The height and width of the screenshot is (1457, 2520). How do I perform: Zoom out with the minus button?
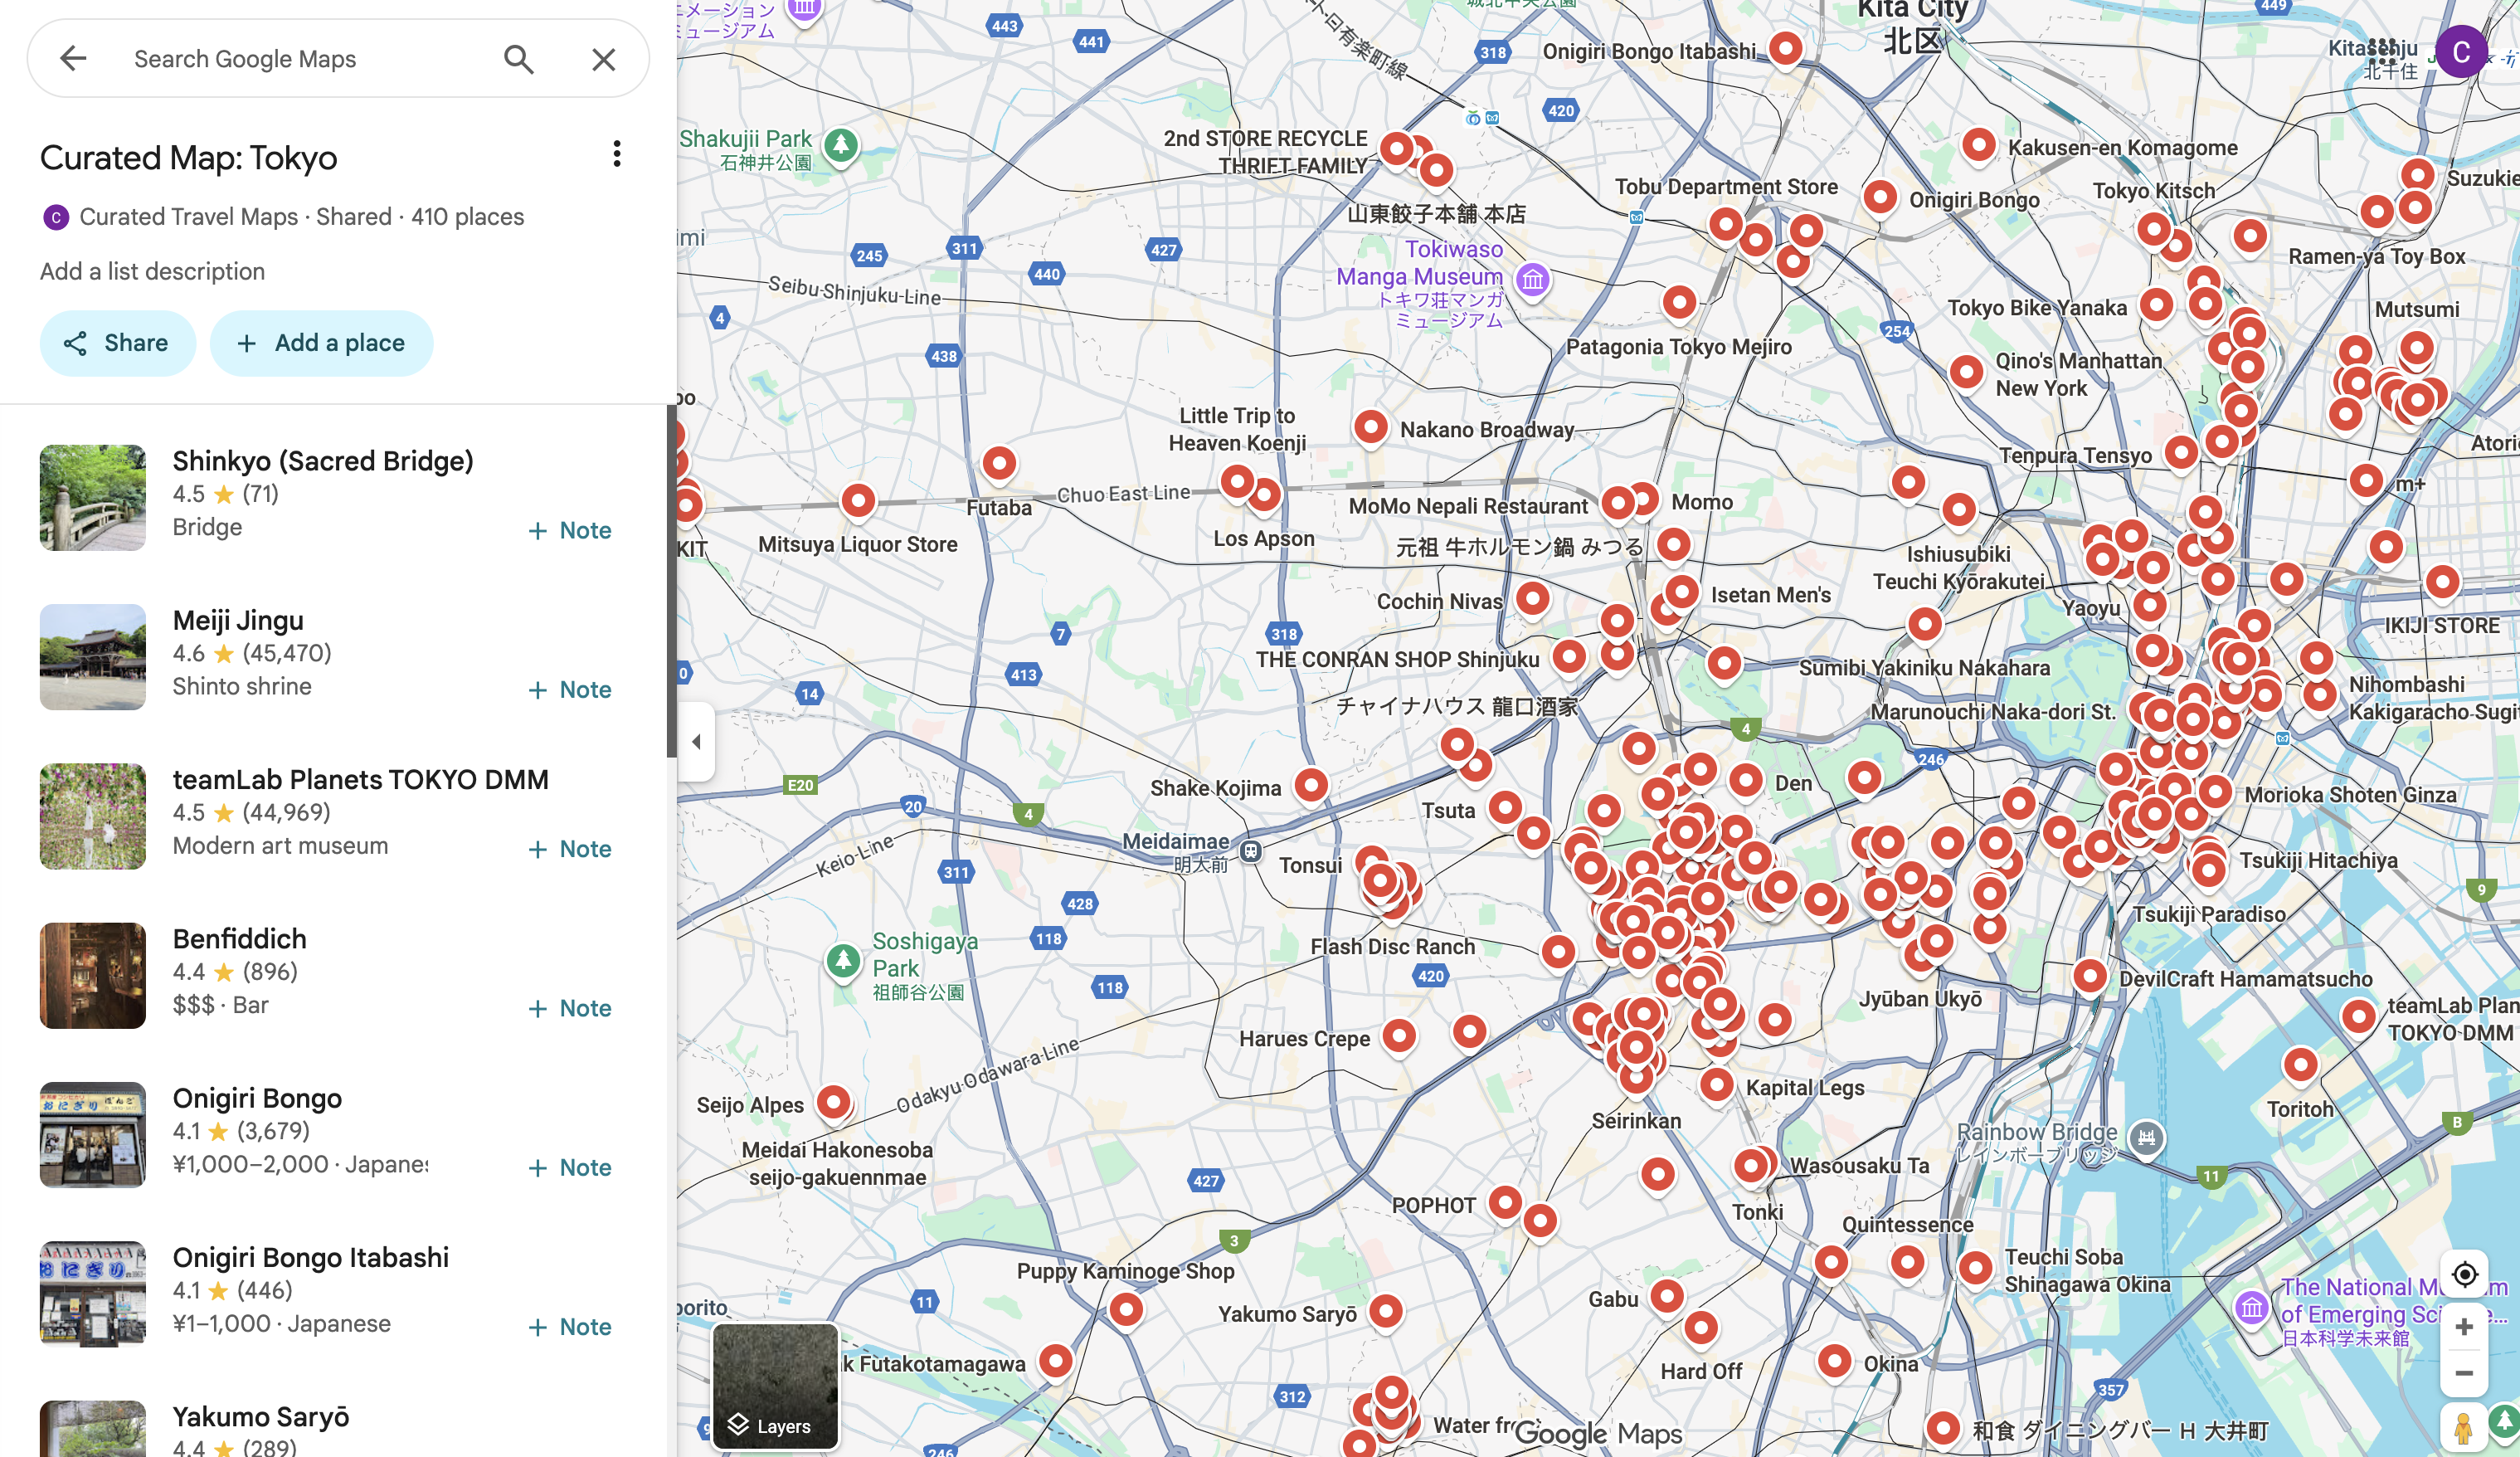(x=2464, y=1373)
